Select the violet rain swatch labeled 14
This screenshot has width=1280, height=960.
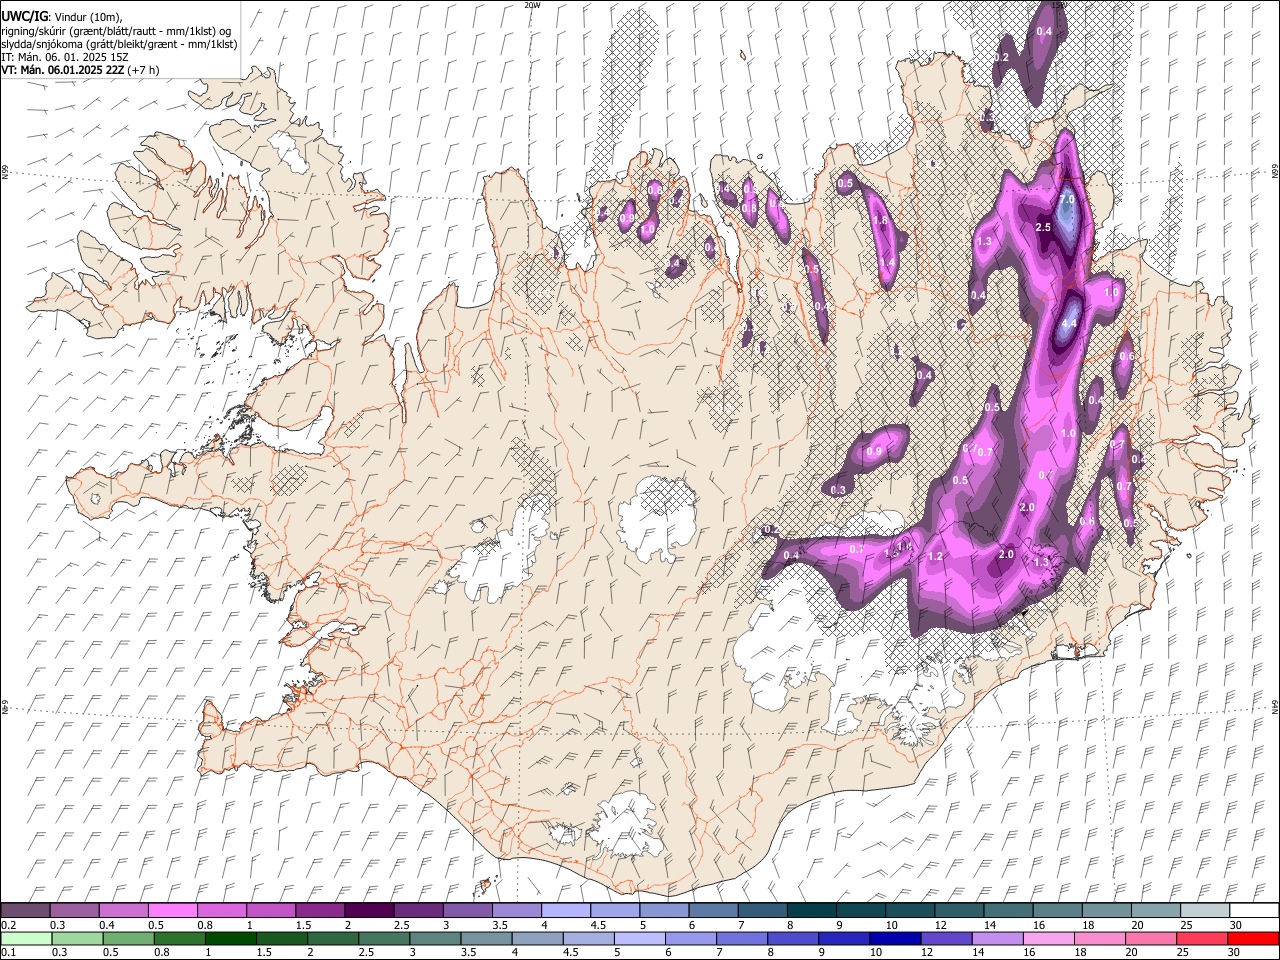[x=998, y=939]
